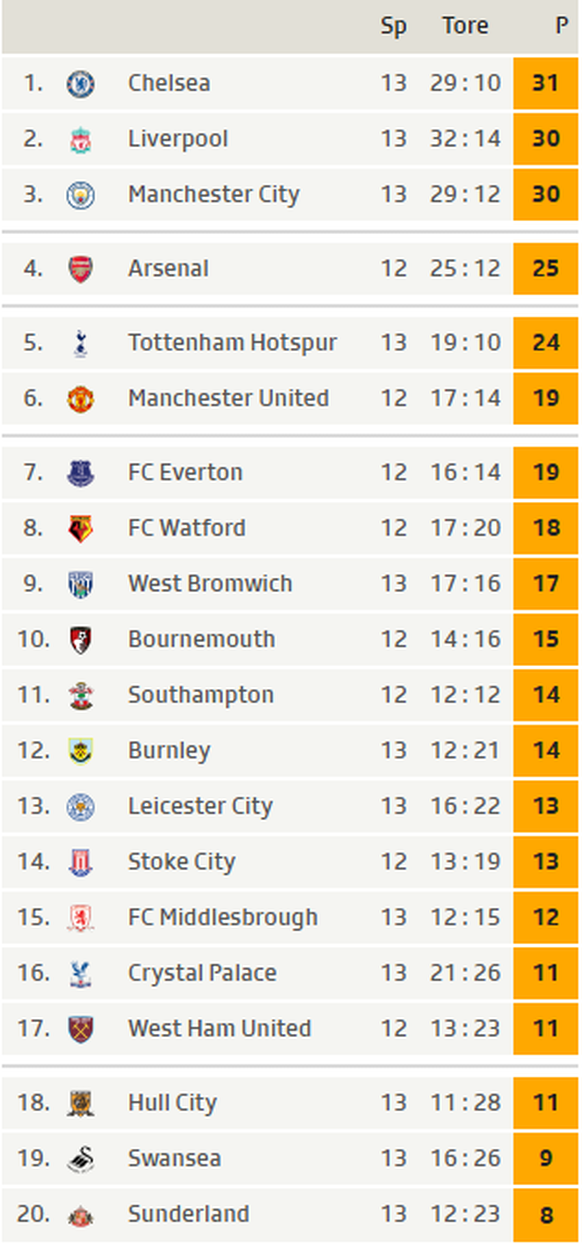Select the Bournemouth team name

coord(201,639)
